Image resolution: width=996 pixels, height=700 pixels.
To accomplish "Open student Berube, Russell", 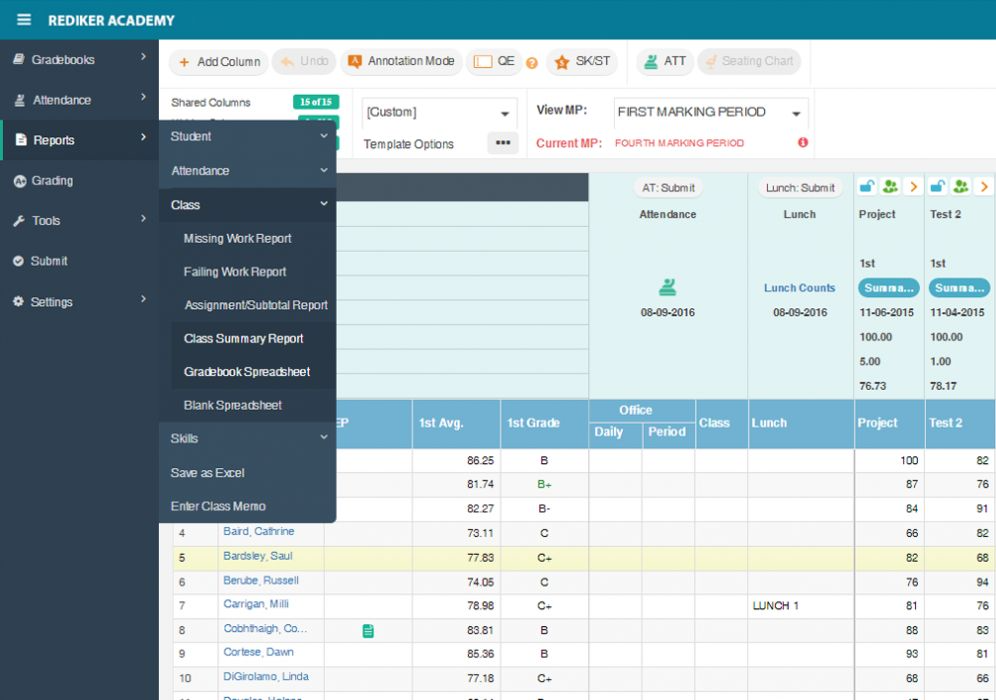I will pyautogui.click(x=261, y=580).
